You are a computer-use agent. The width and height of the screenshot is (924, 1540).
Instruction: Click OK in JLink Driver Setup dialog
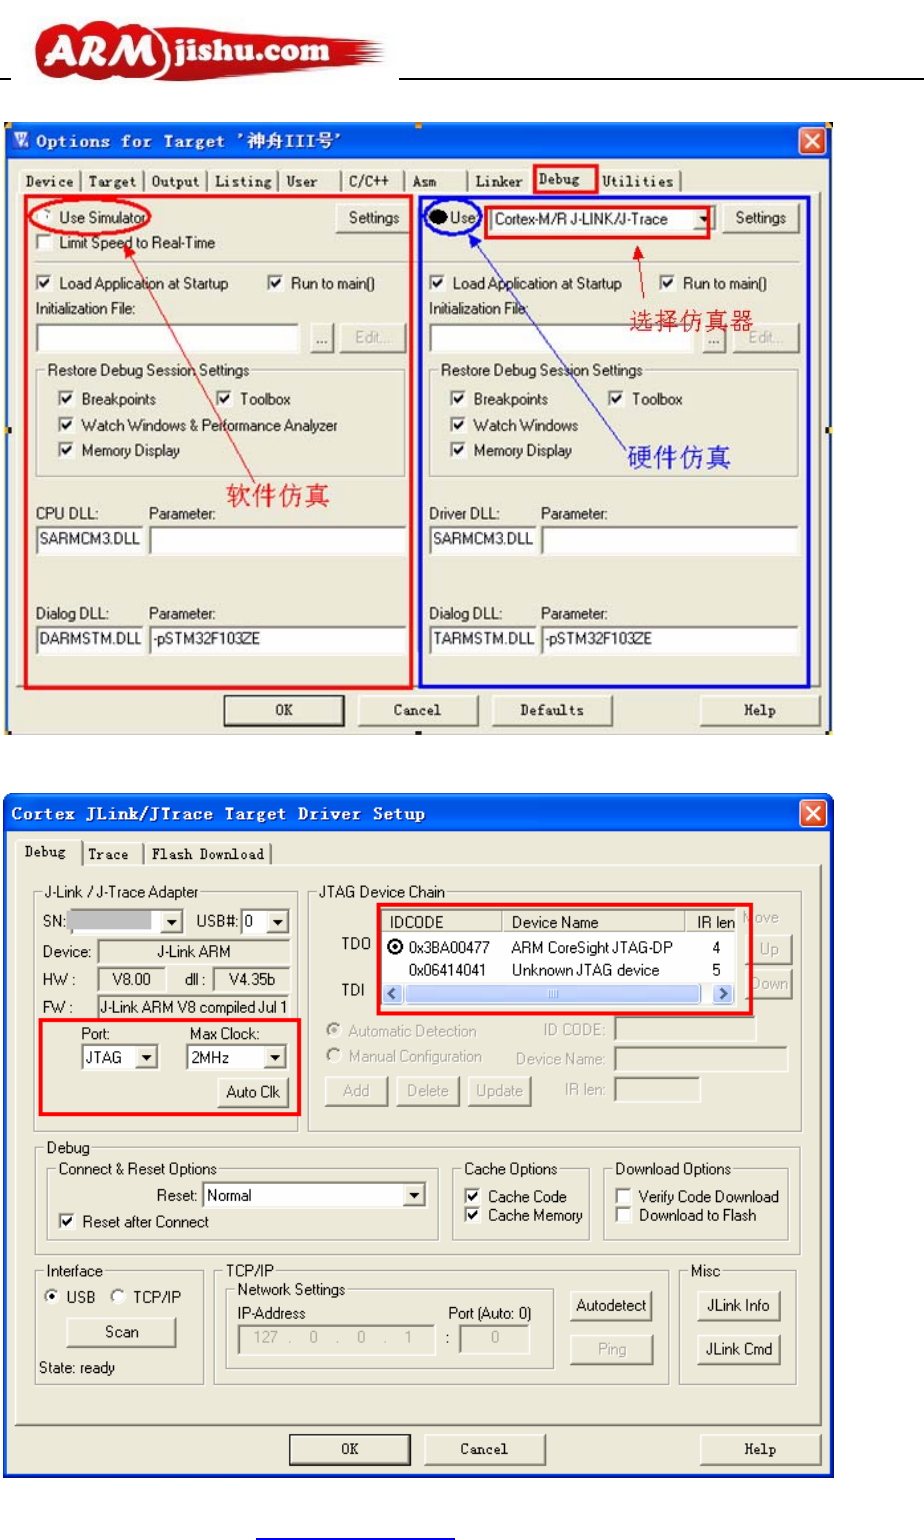point(349,1448)
